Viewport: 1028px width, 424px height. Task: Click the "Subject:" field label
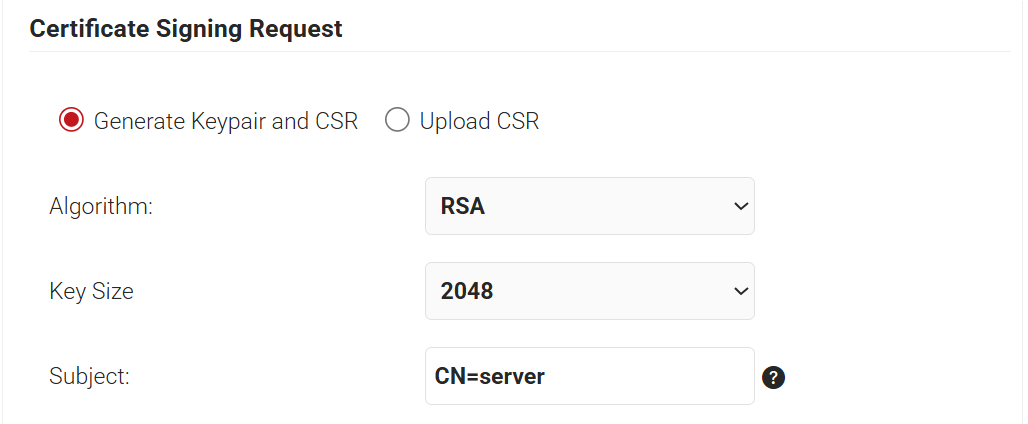click(90, 377)
